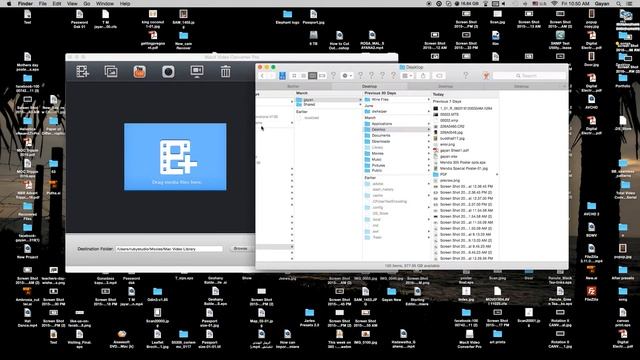This screenshot has width=640, height=360.
Task: Open the Apple menu
Action: (x=8, y=3)
